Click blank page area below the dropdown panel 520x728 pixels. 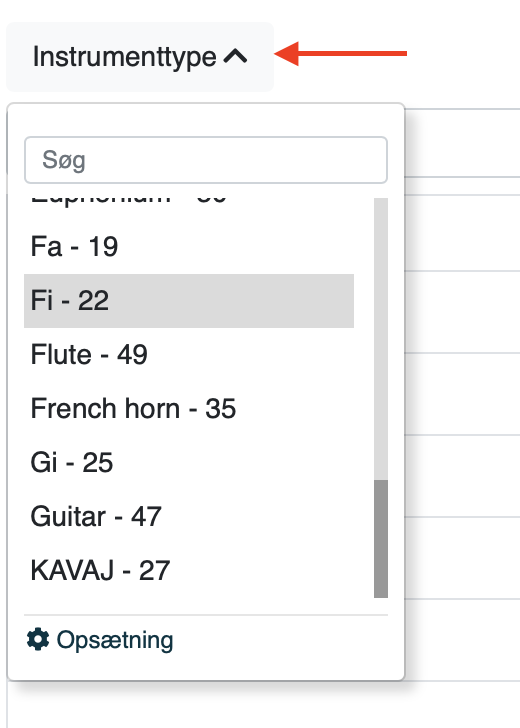point(260,704)
